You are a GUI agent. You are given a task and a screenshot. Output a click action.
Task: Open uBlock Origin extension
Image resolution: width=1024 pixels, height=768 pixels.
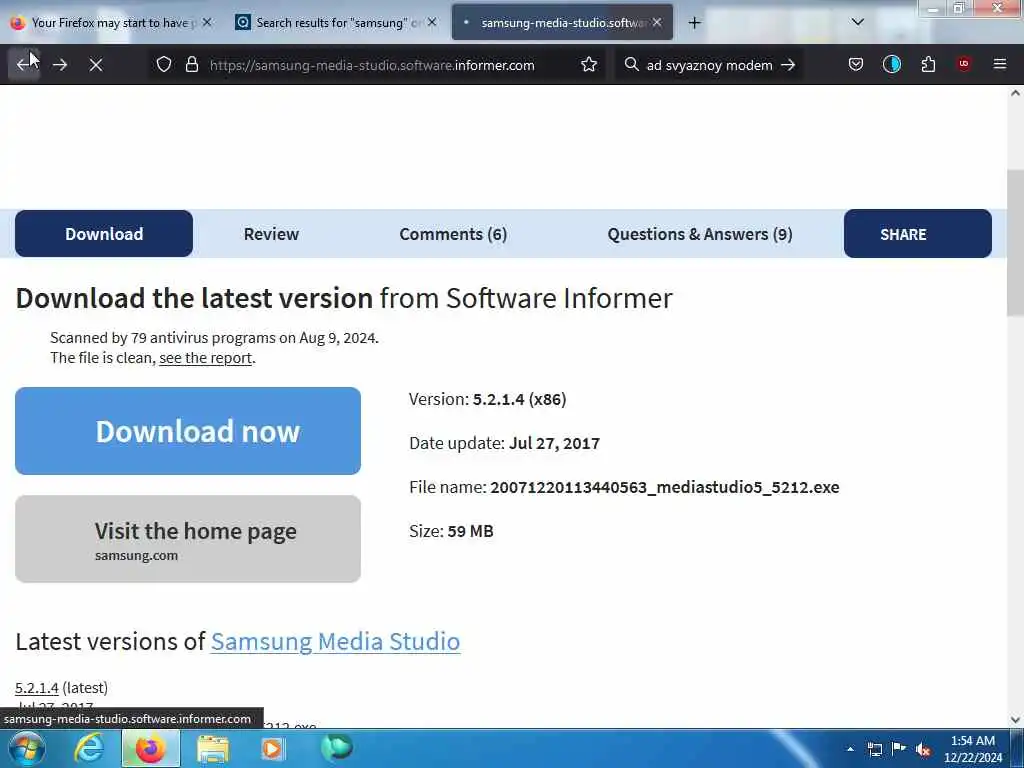pyautogui.click(x=964, y=64)
